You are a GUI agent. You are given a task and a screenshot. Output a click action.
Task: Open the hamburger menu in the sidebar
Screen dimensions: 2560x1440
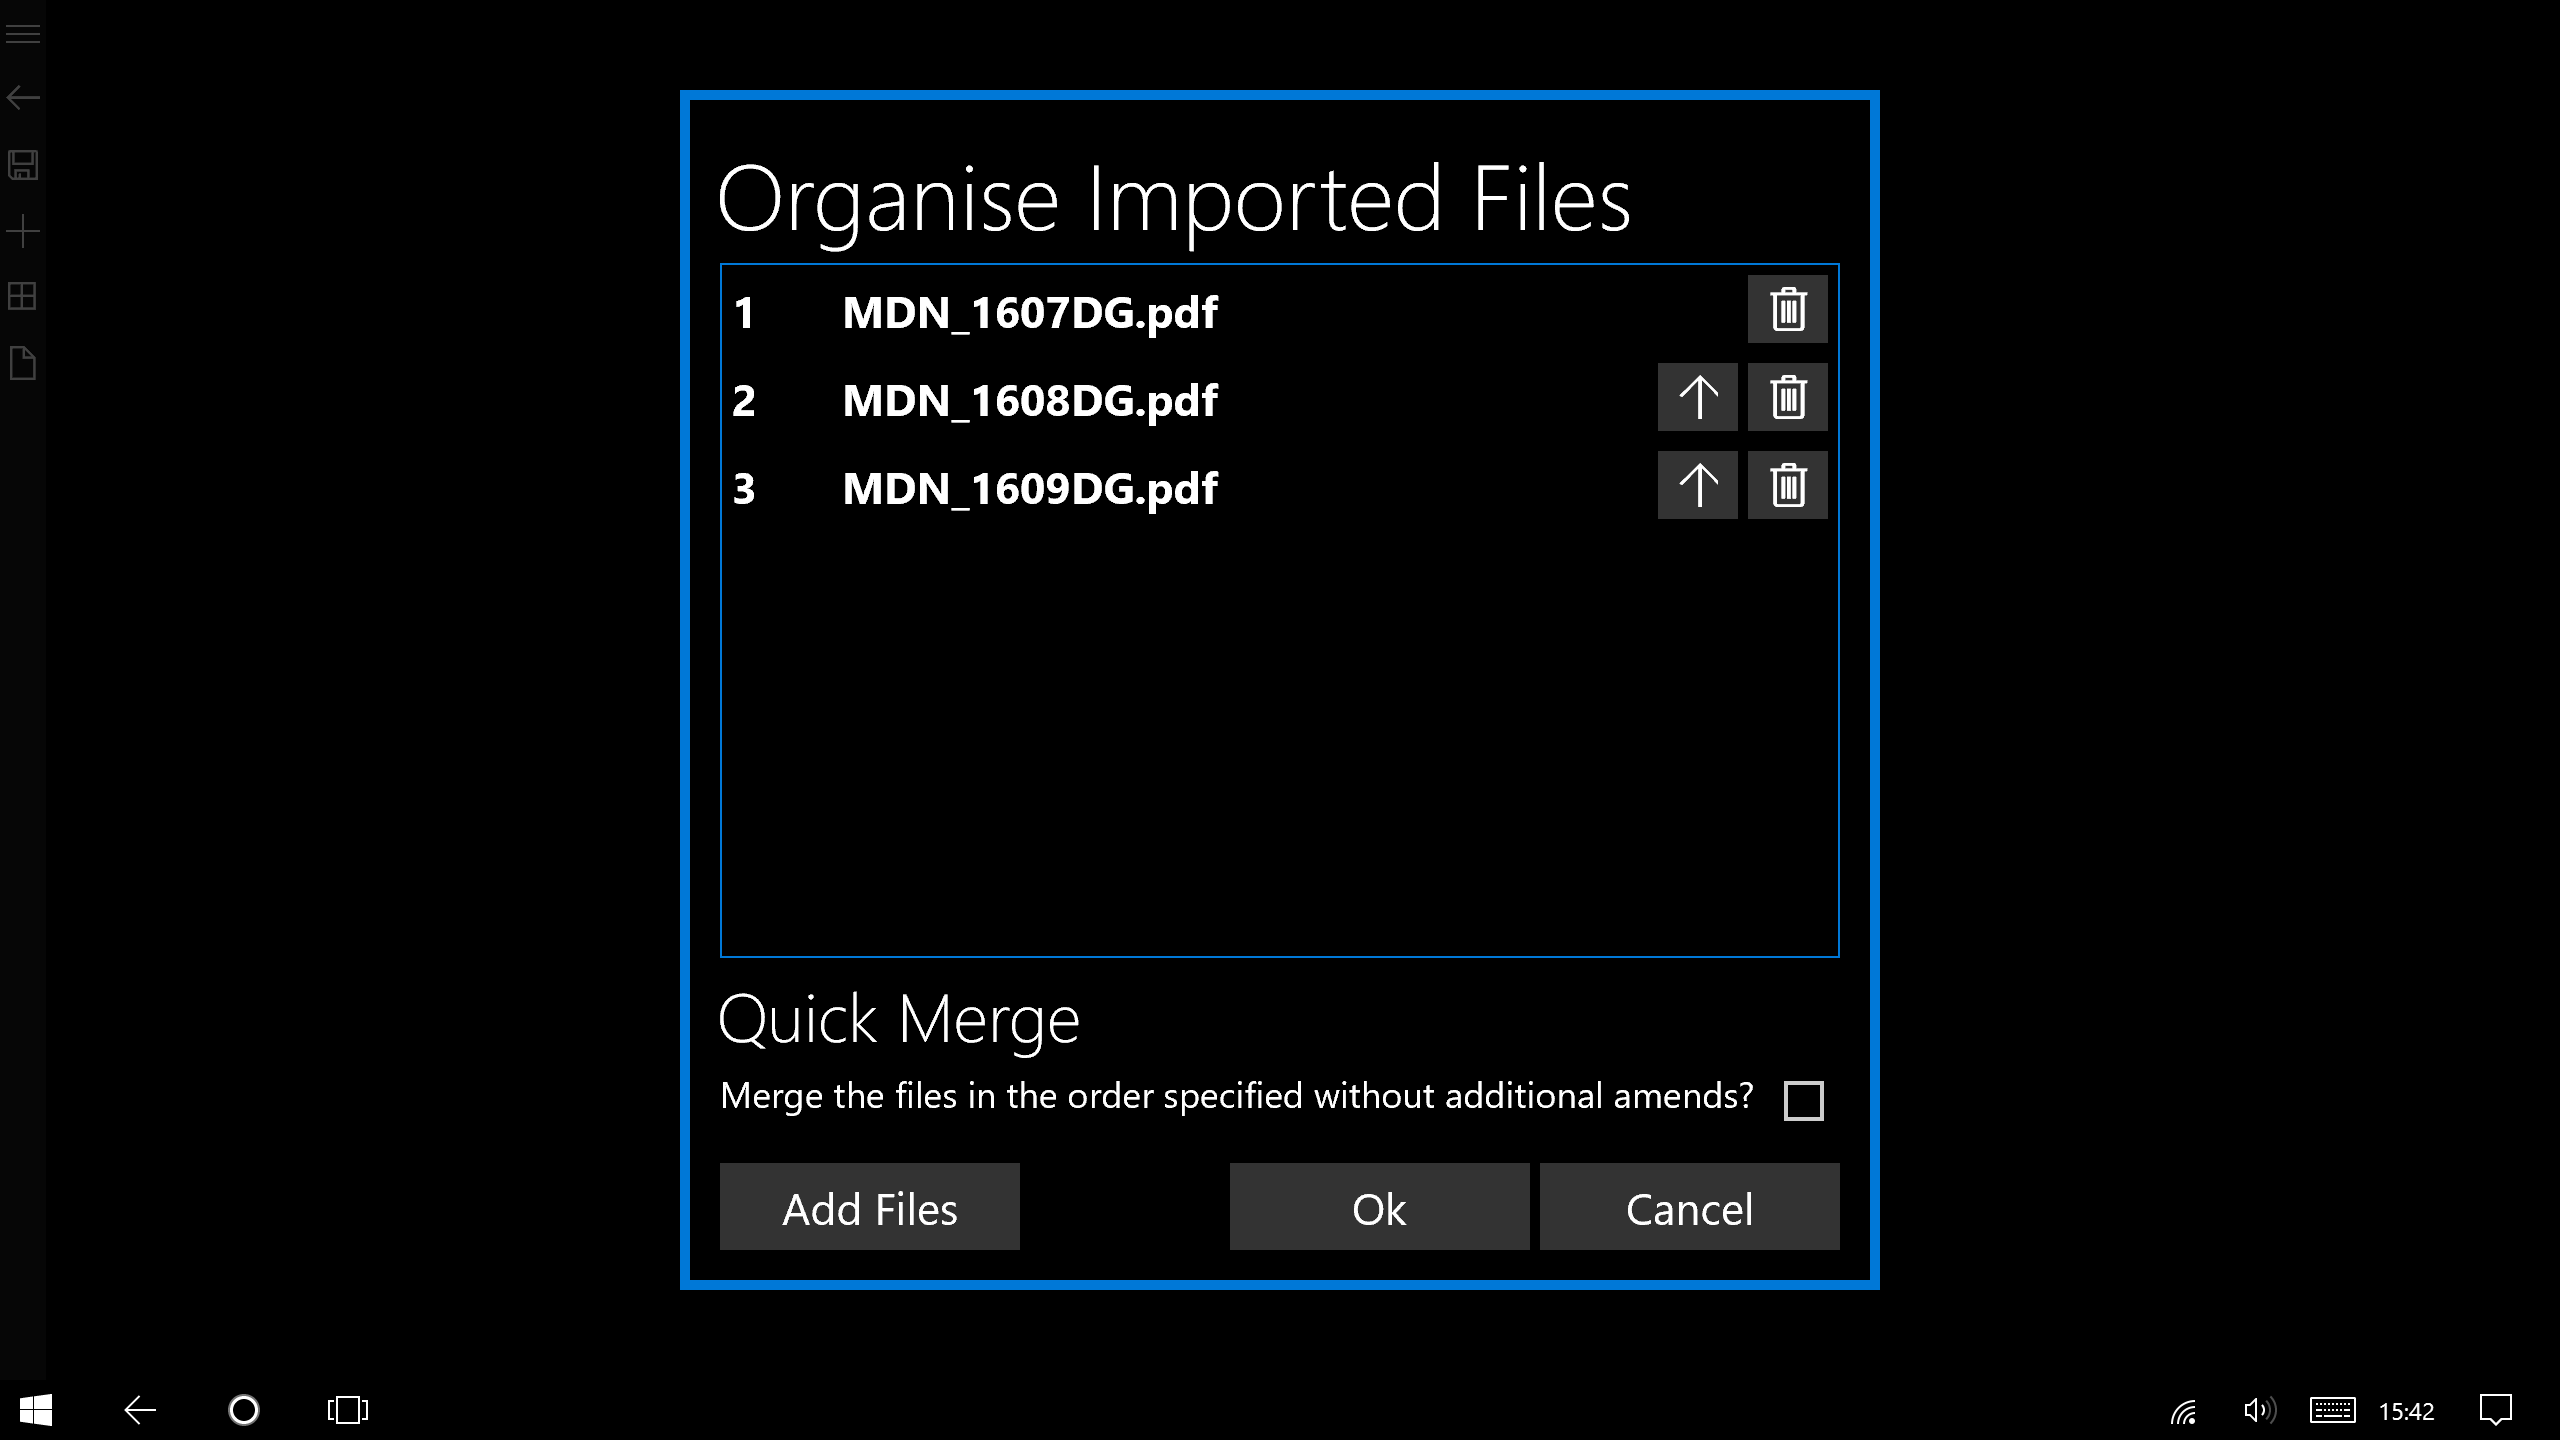tap(23, 34)
